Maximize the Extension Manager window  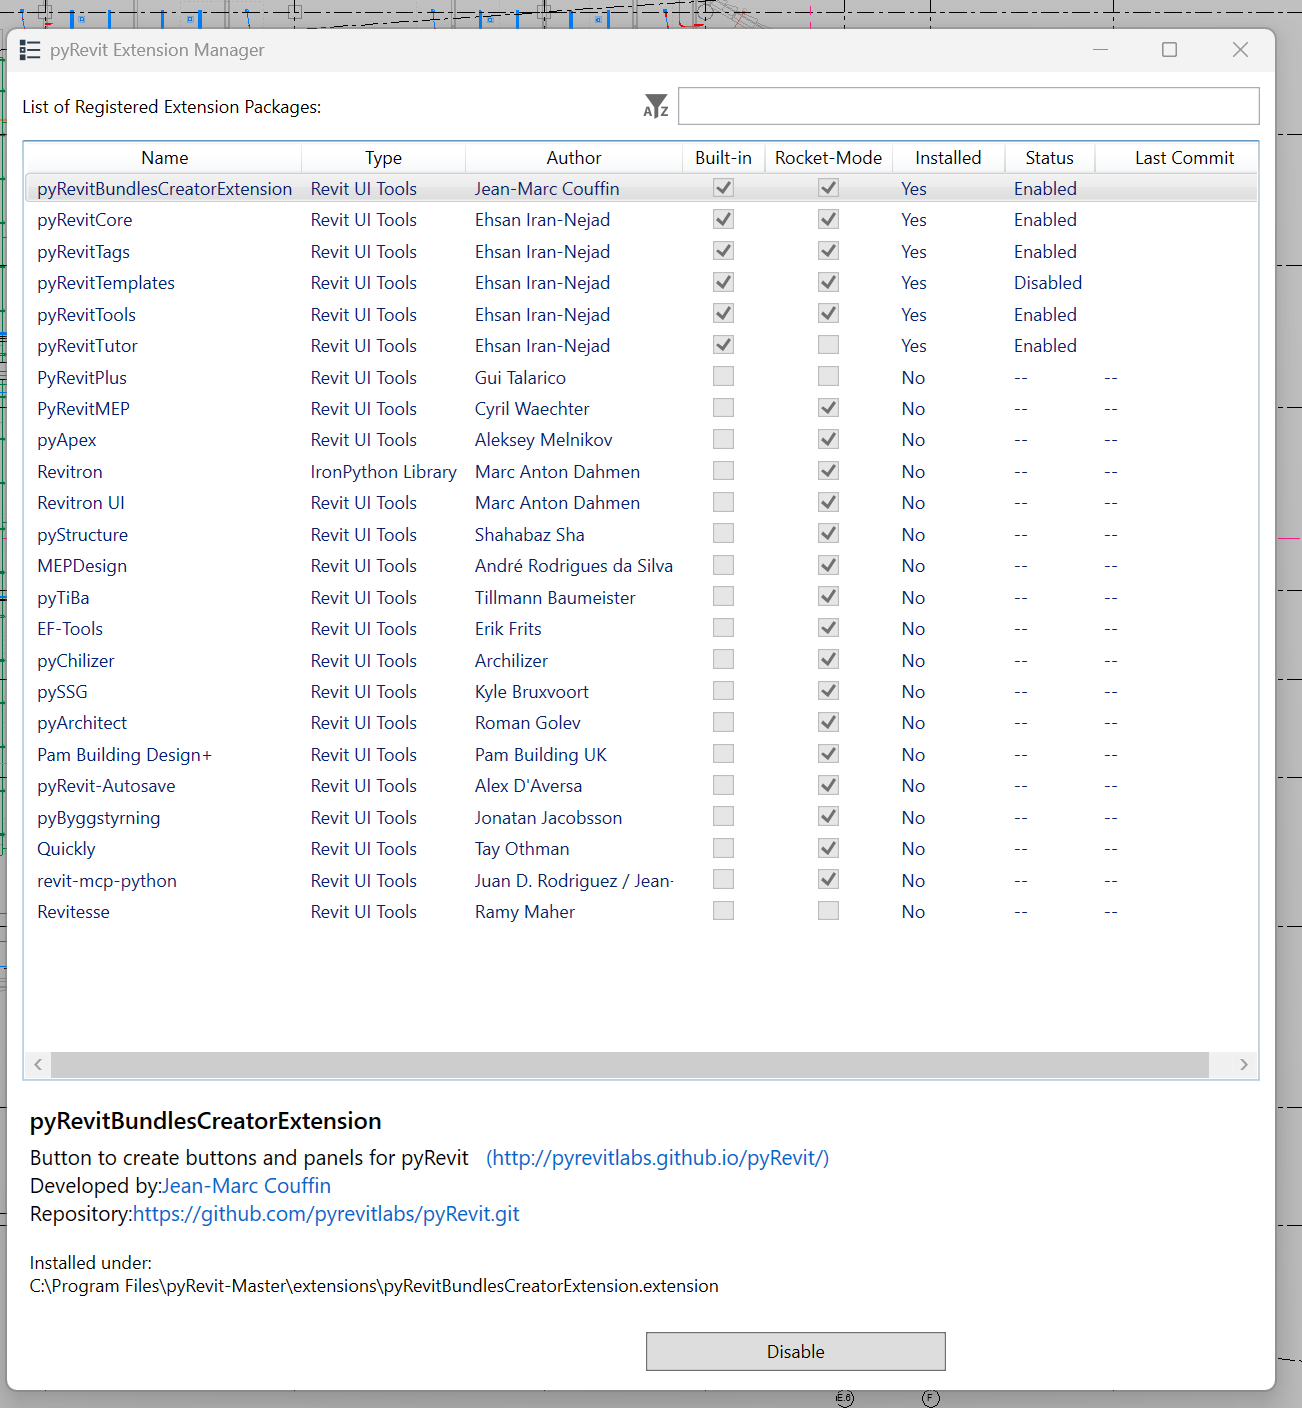pyautogui.click(x=1169, y=50)
